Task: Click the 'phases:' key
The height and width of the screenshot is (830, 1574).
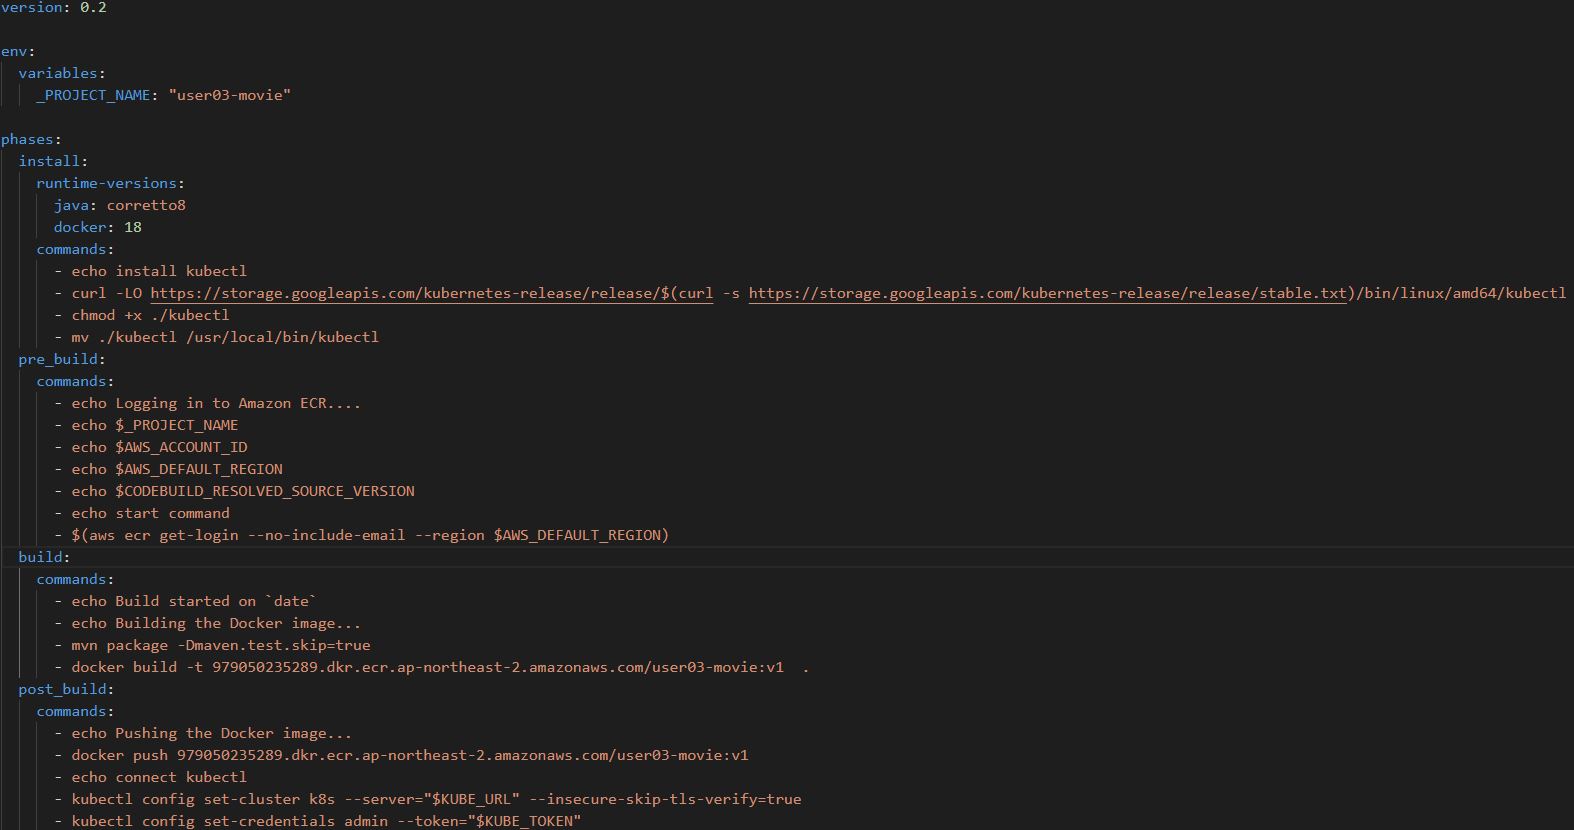Action: 31,139
